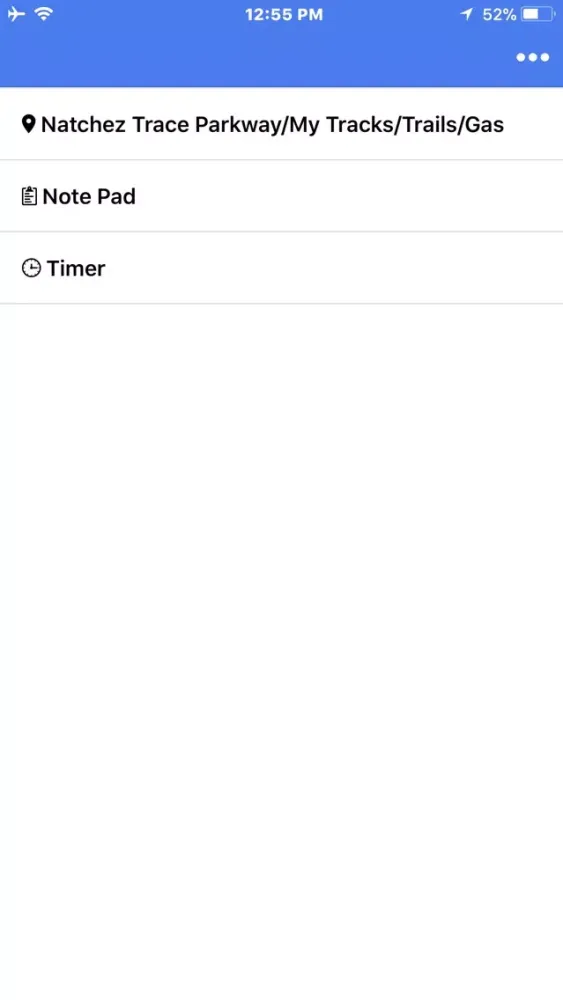This screenshot has width=563, height=1000.
Task: Open the three-dot more options menu
Action: point(532,57)
